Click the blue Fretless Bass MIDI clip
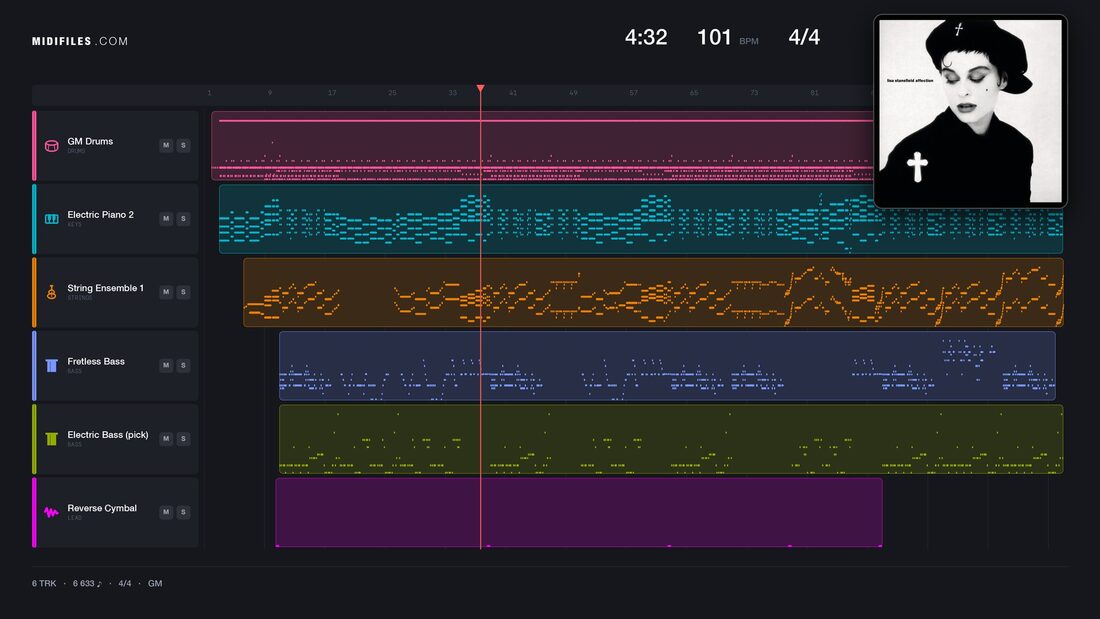Viewport: 1100px width, 619px height. [667, 366]
